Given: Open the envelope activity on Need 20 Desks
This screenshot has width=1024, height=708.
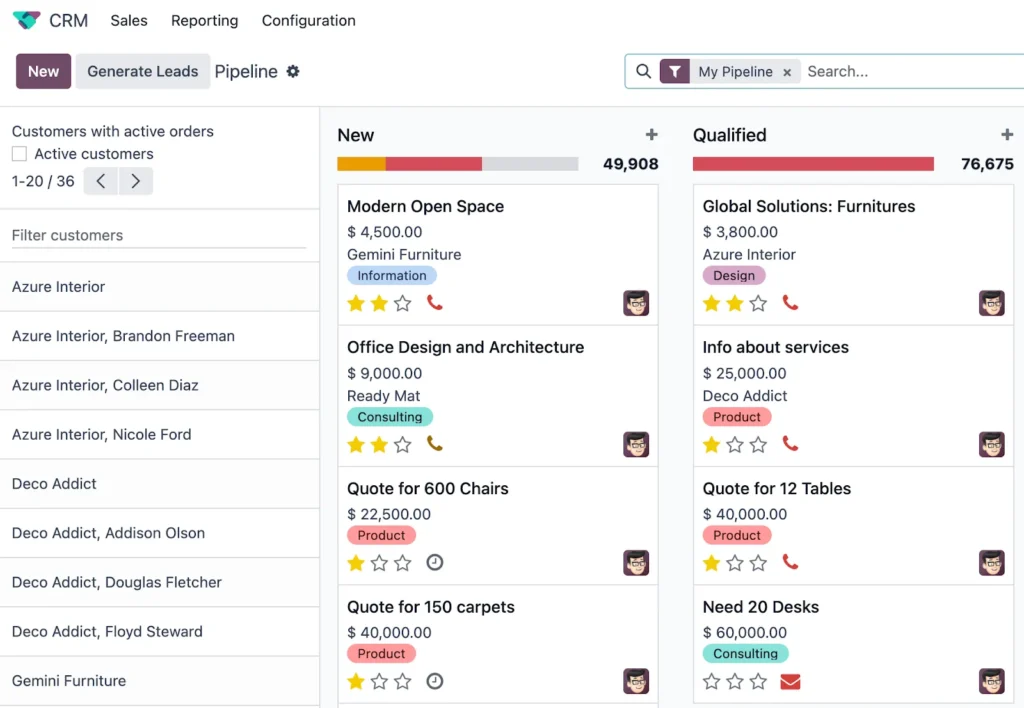Looking at the screenshot, I should 791,681.
